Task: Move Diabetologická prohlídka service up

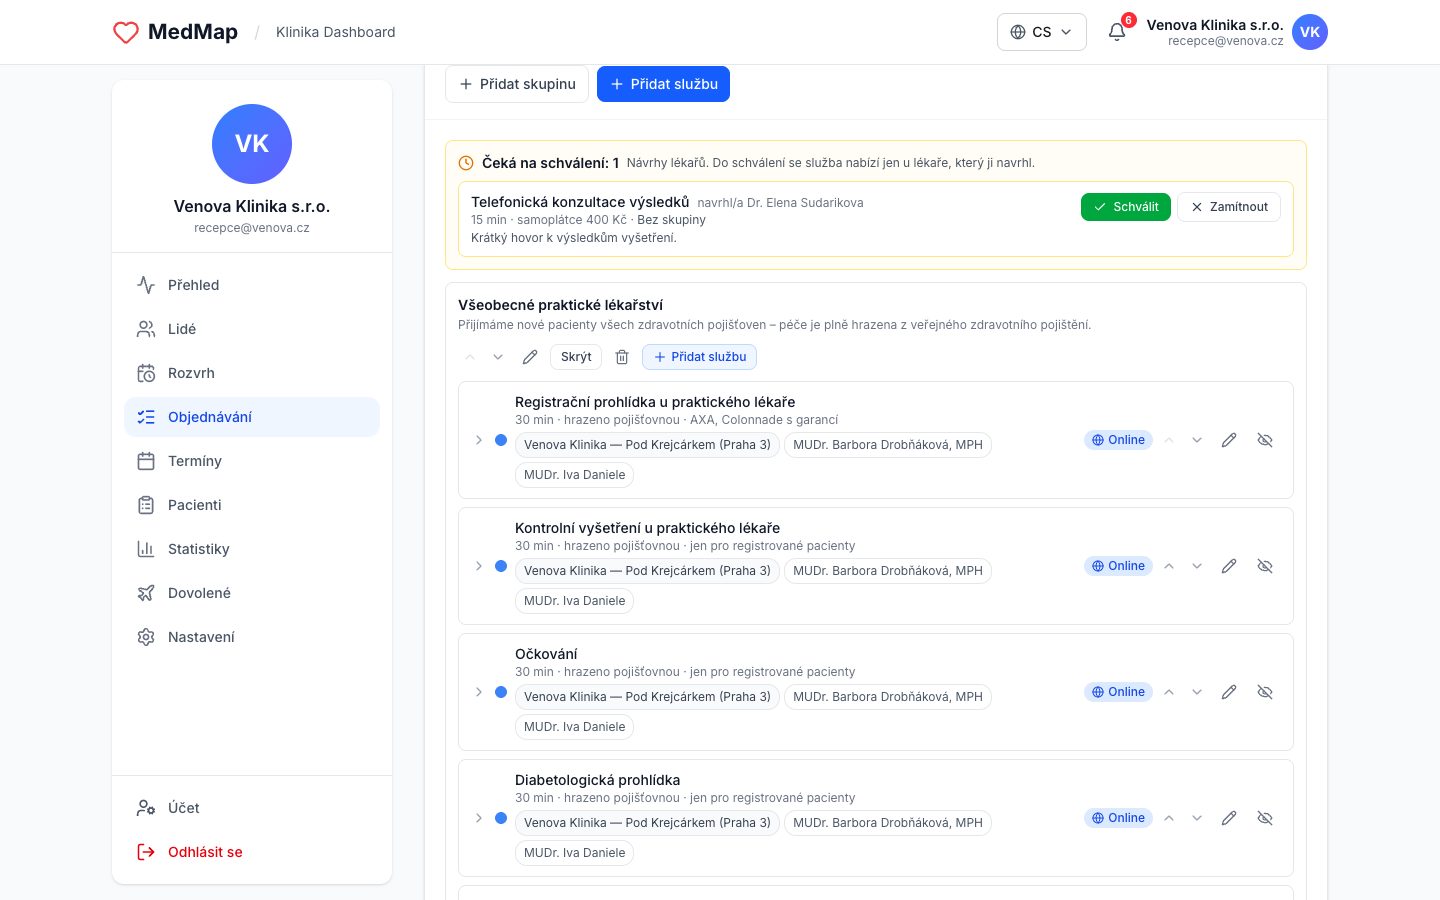Action: [1169, 818]
